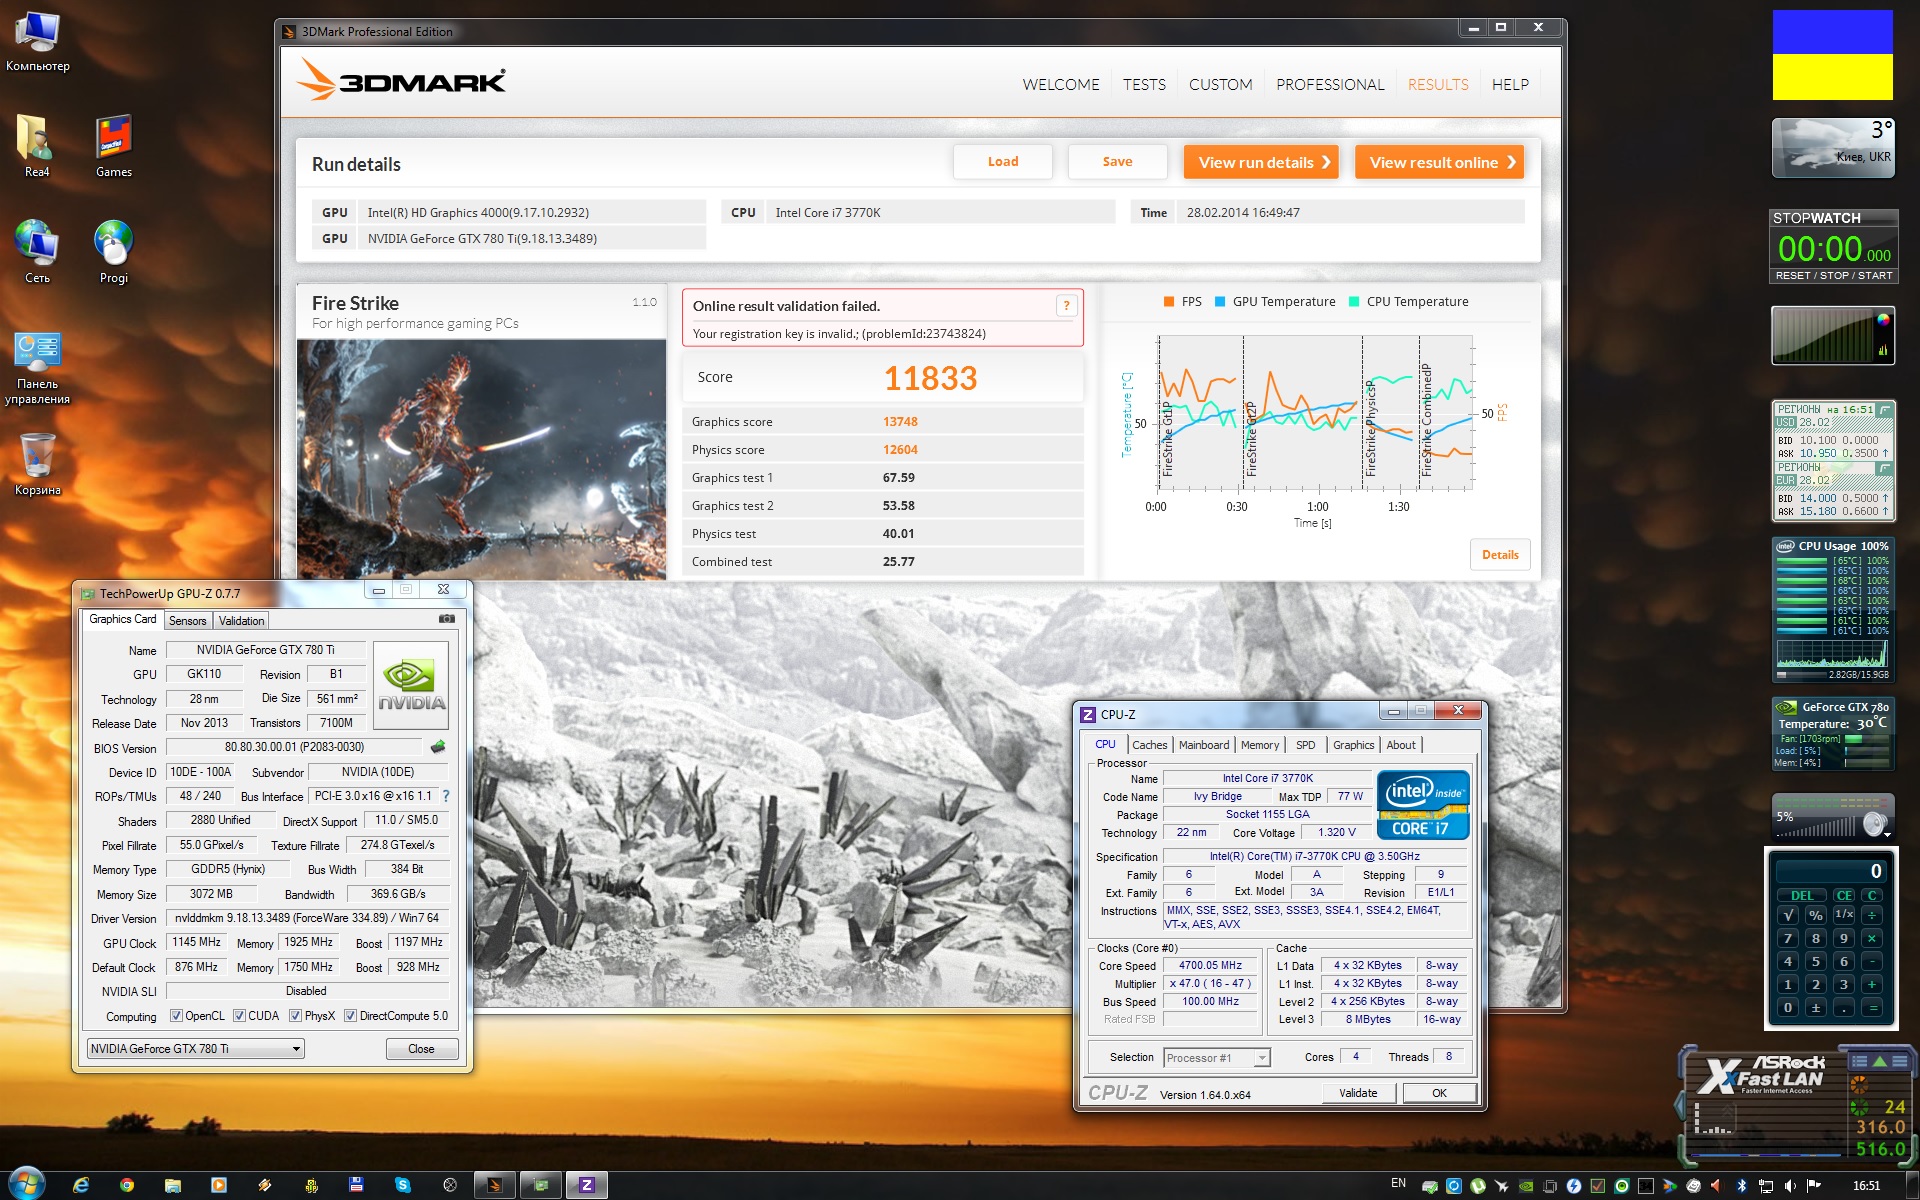1920x1200 pixels.
Task: Toggle the OpenCL checkbox
Action: 176,1016
